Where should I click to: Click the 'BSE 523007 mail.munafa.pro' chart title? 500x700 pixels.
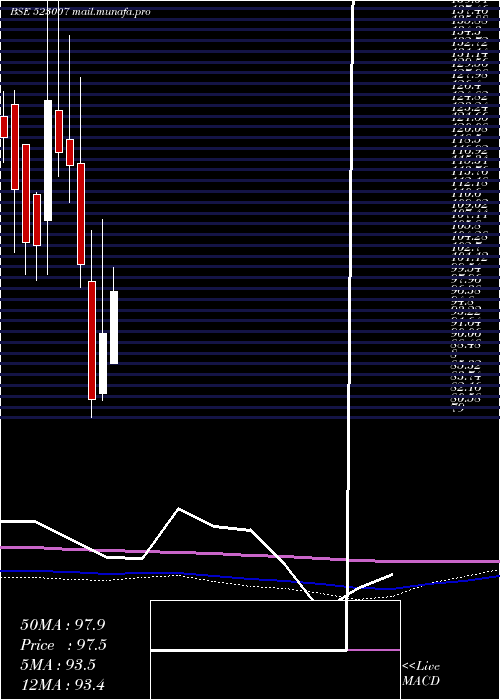pyautogui.click(x=80, y=12)
